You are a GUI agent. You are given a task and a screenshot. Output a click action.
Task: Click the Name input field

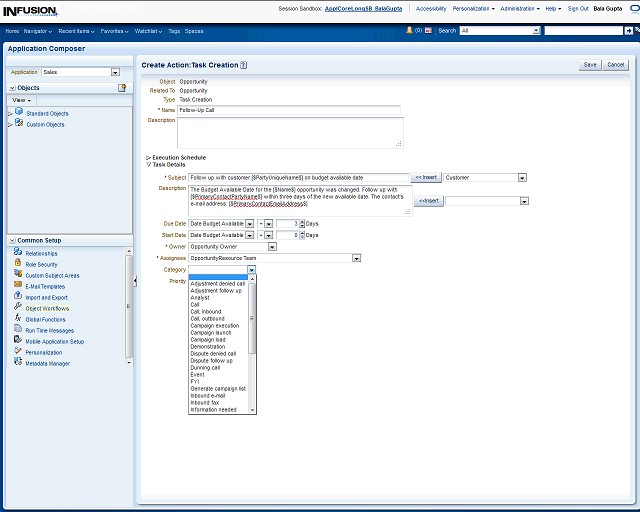pyautogui.click(x=289, y=110)
